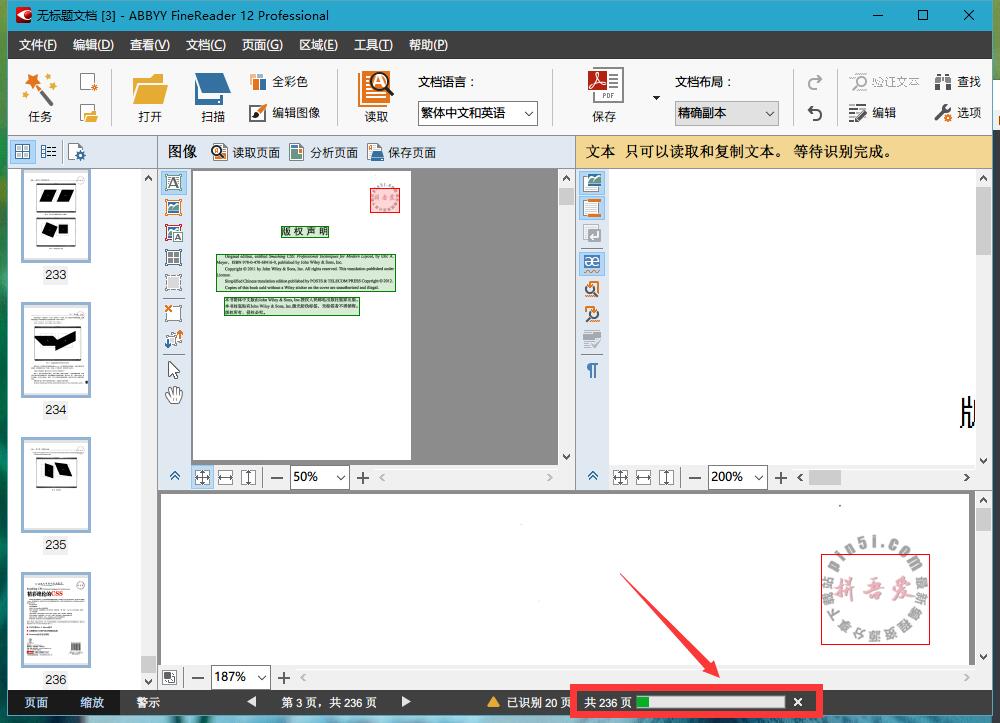Open 文档语言 language dropdown
The width and height of the screenshot is (1000, 723).
(478, 113)
